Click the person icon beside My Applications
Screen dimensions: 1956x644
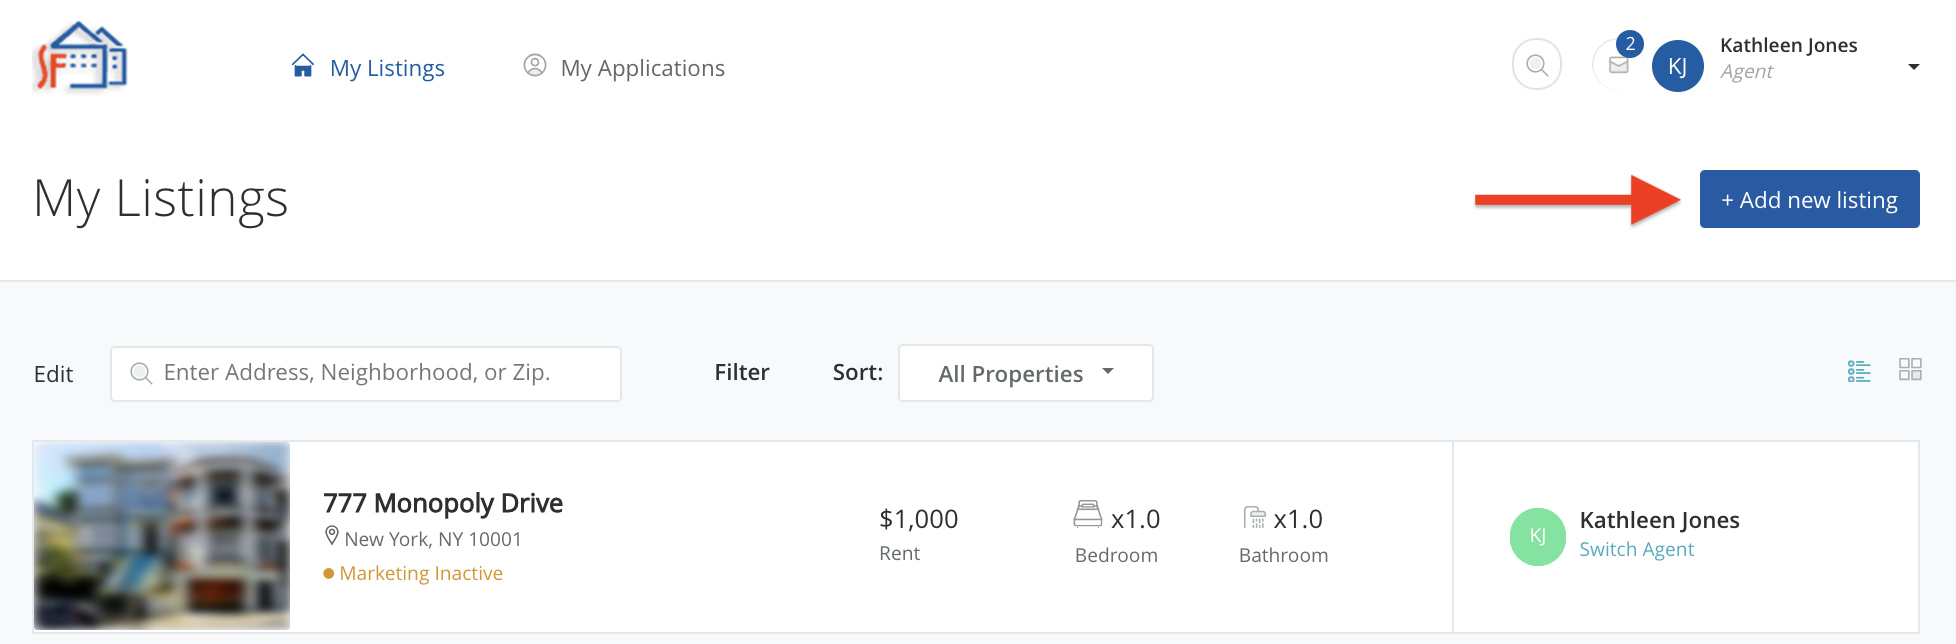click(x=535, y=66)
